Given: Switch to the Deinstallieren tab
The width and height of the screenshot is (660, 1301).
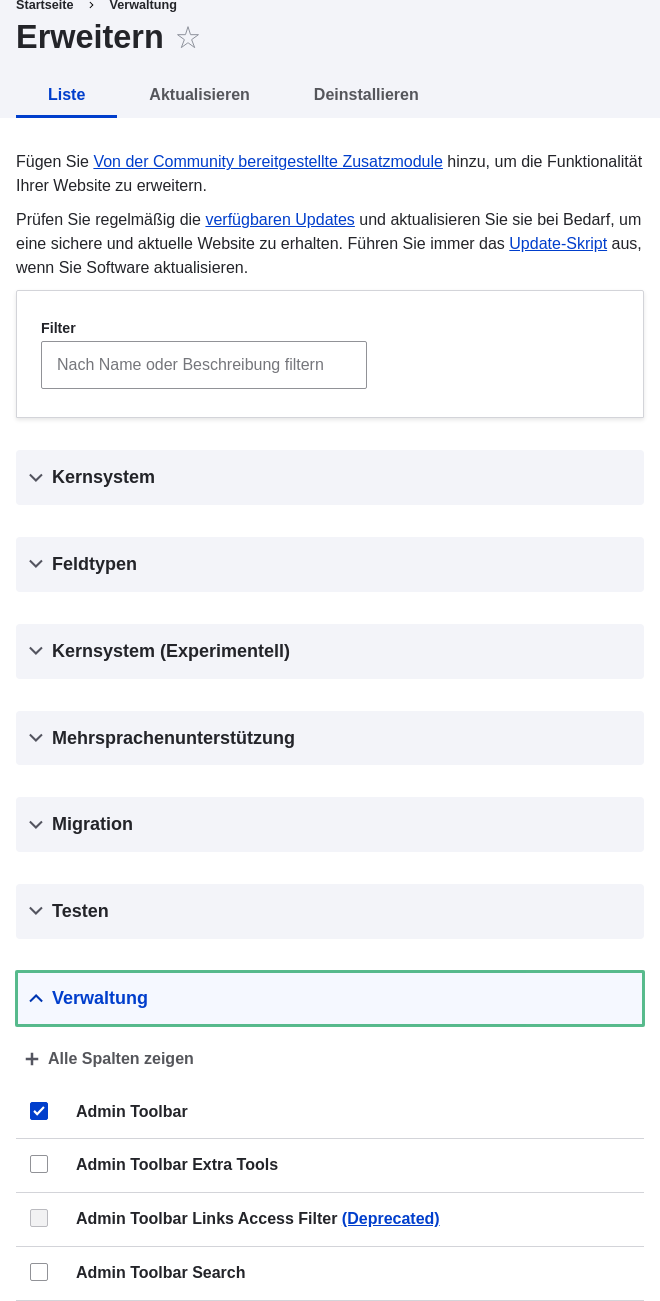Looking at the screenshot, I should pos(366,95).
